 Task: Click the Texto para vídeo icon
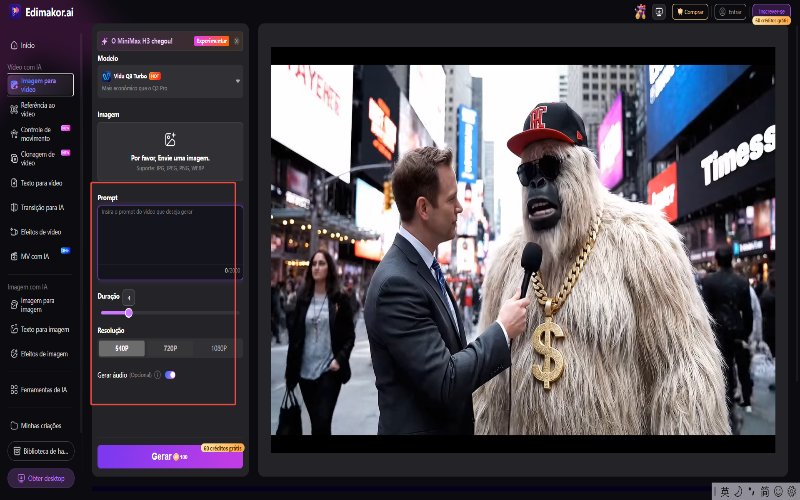pos(14,183)
